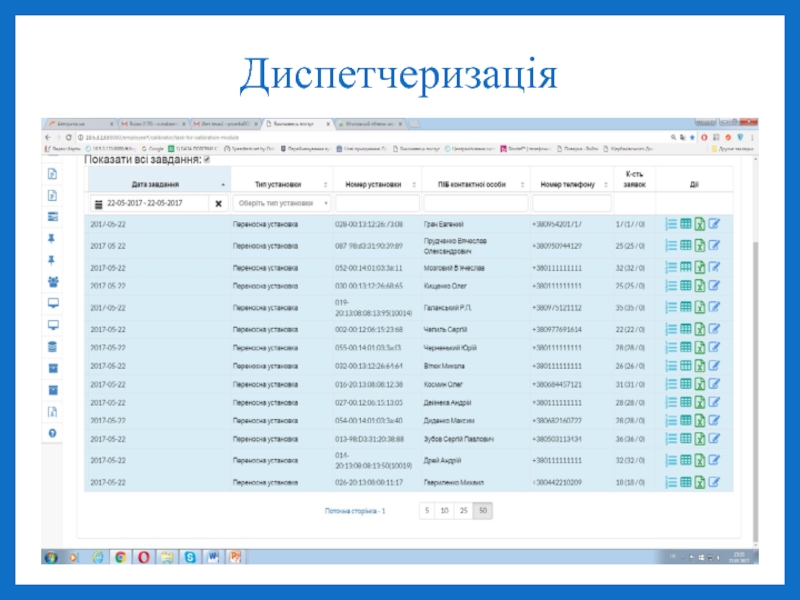Click the 'Номер установки' filter field
The image size is (800, 600).
coord(376,203)
